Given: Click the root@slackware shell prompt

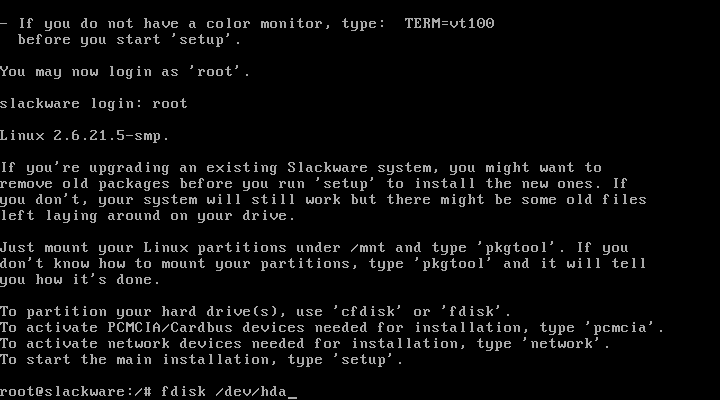Looking at the screenshot, I should 76,391.
